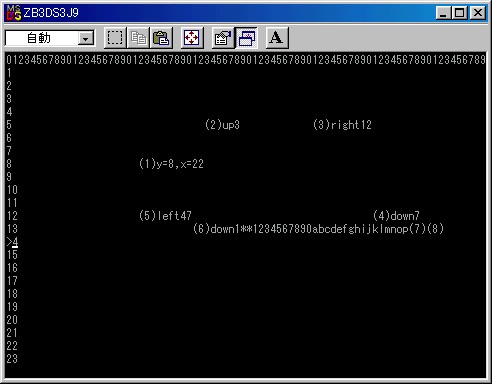Click the cursor at line 14
This screenshot has width=492, height=384.
(15, 242)
